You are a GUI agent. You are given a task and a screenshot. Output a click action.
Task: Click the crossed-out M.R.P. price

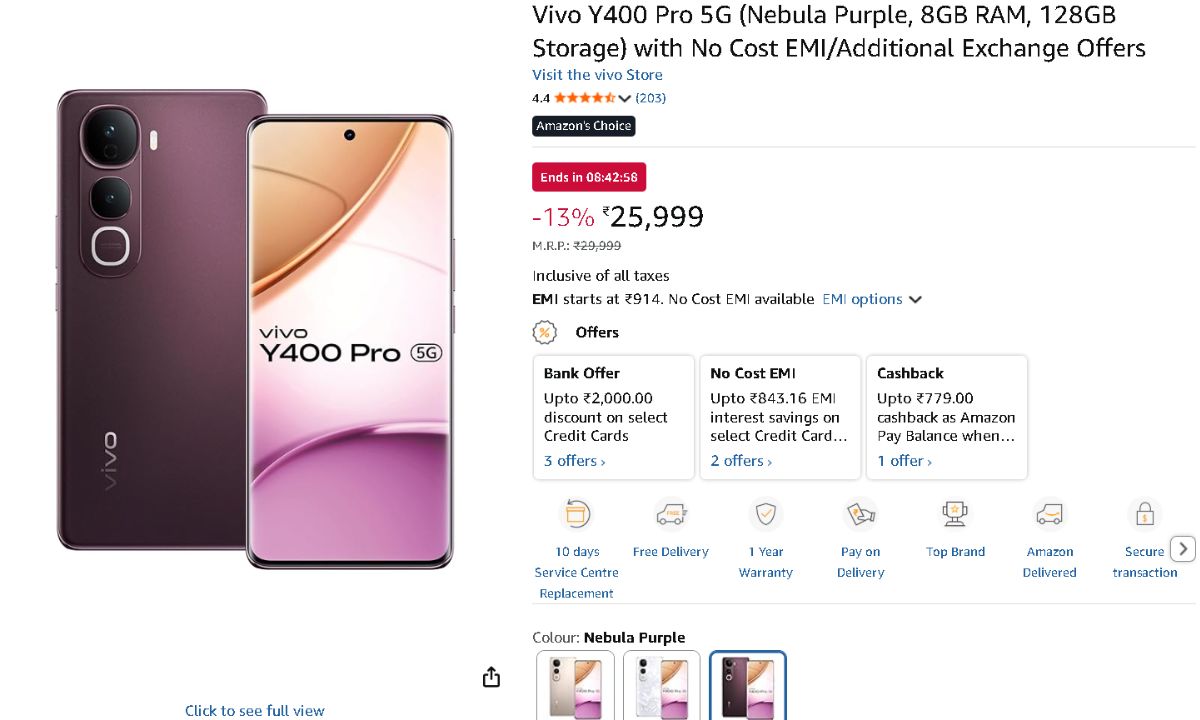click(598, 245)
